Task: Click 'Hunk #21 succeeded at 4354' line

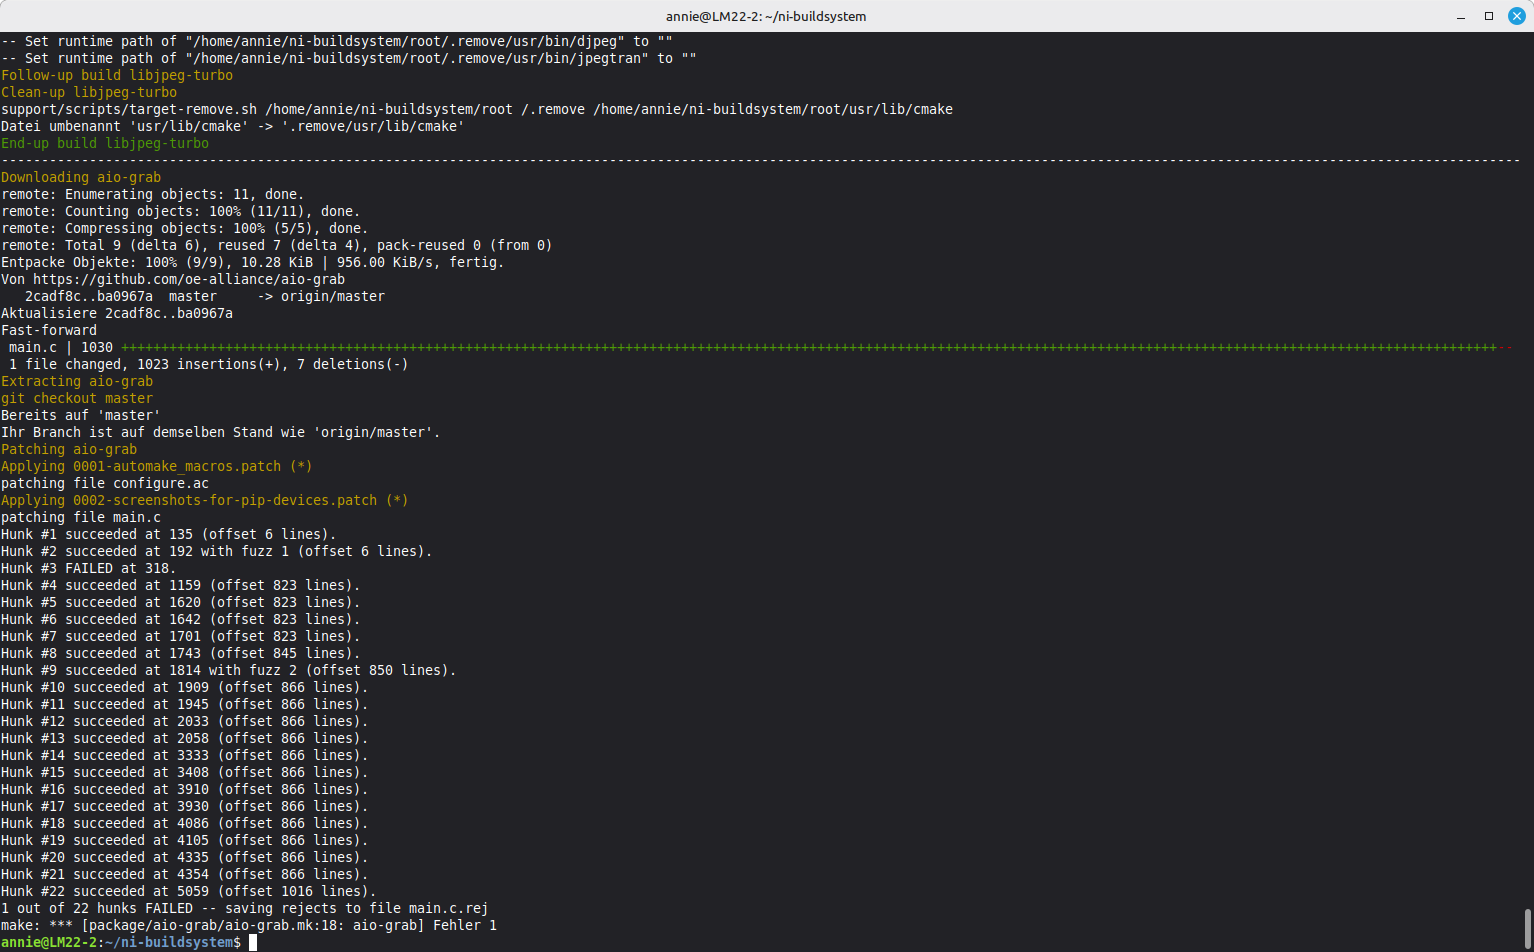Action: (x=185, y=874)
